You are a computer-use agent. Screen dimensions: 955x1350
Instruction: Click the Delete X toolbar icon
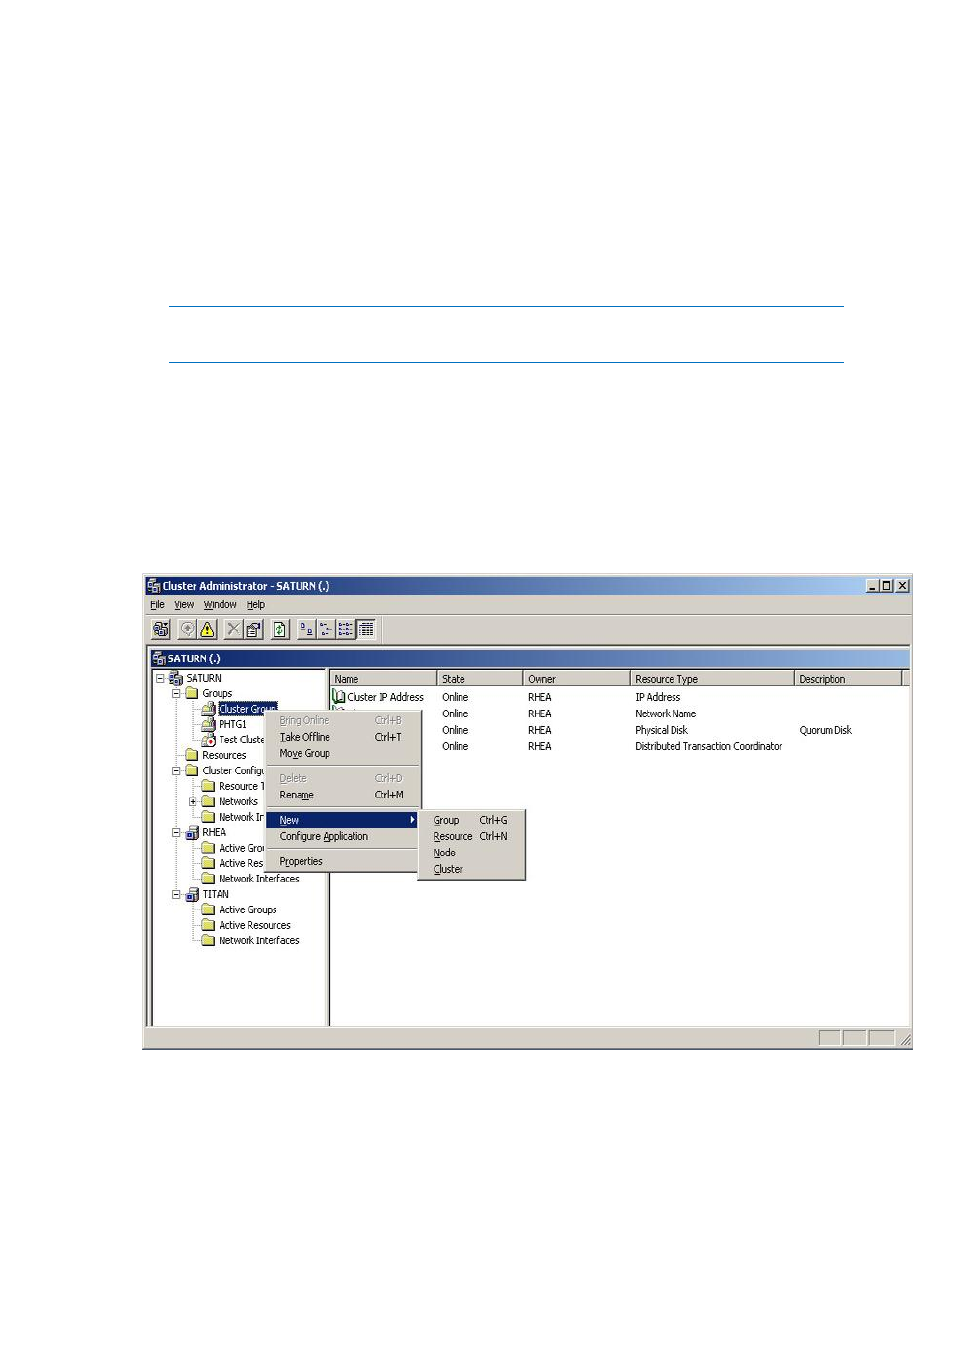[233, 629]
